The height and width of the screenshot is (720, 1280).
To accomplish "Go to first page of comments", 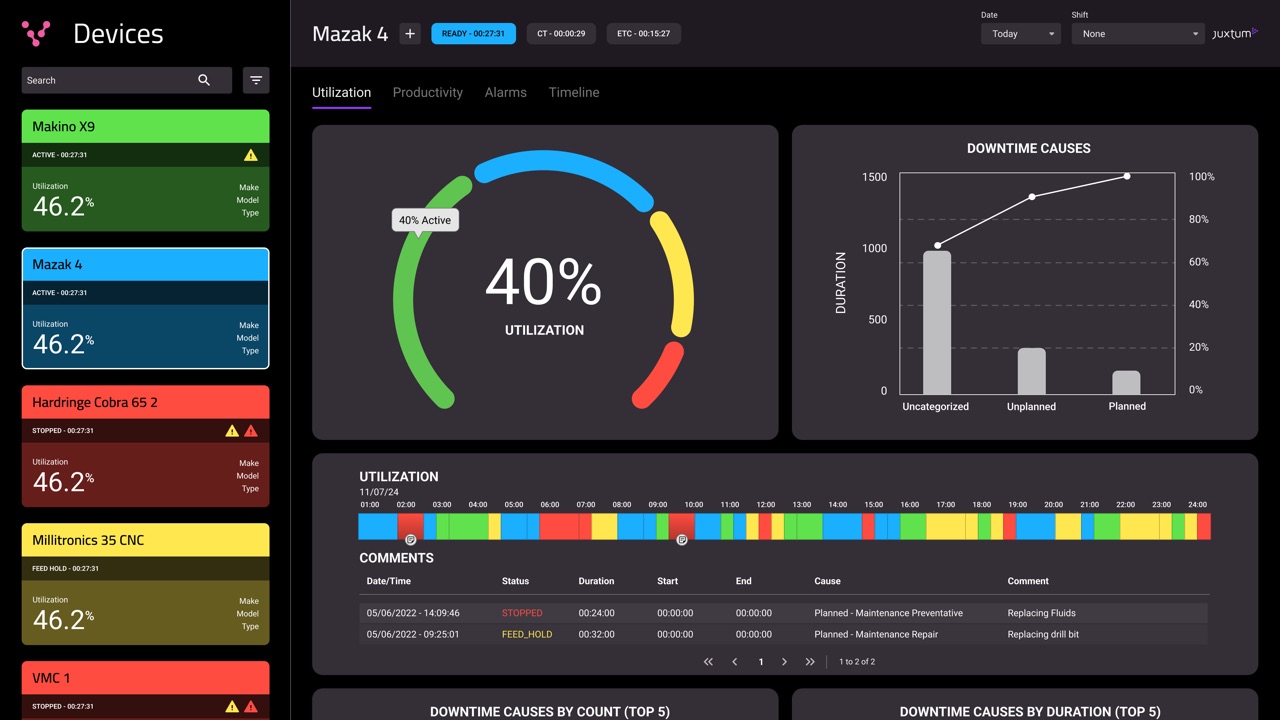I will [x=708, y=662].
